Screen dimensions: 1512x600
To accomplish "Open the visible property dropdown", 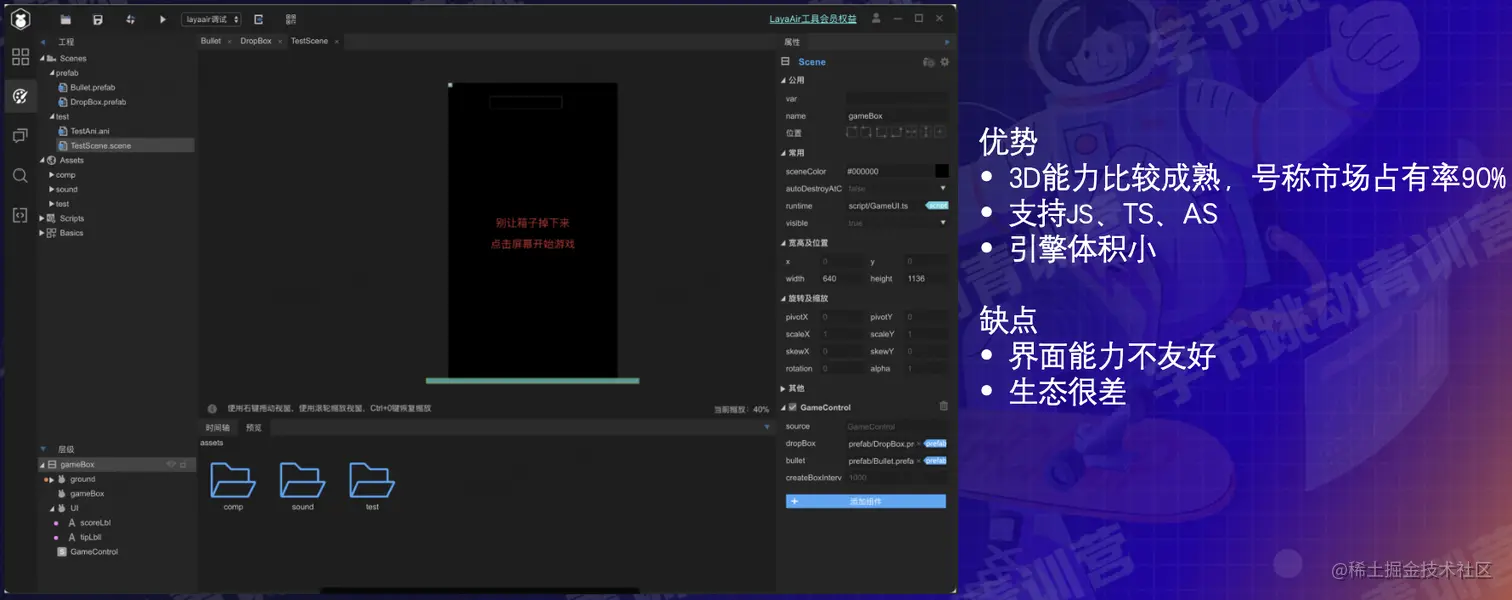I will 896,223.
